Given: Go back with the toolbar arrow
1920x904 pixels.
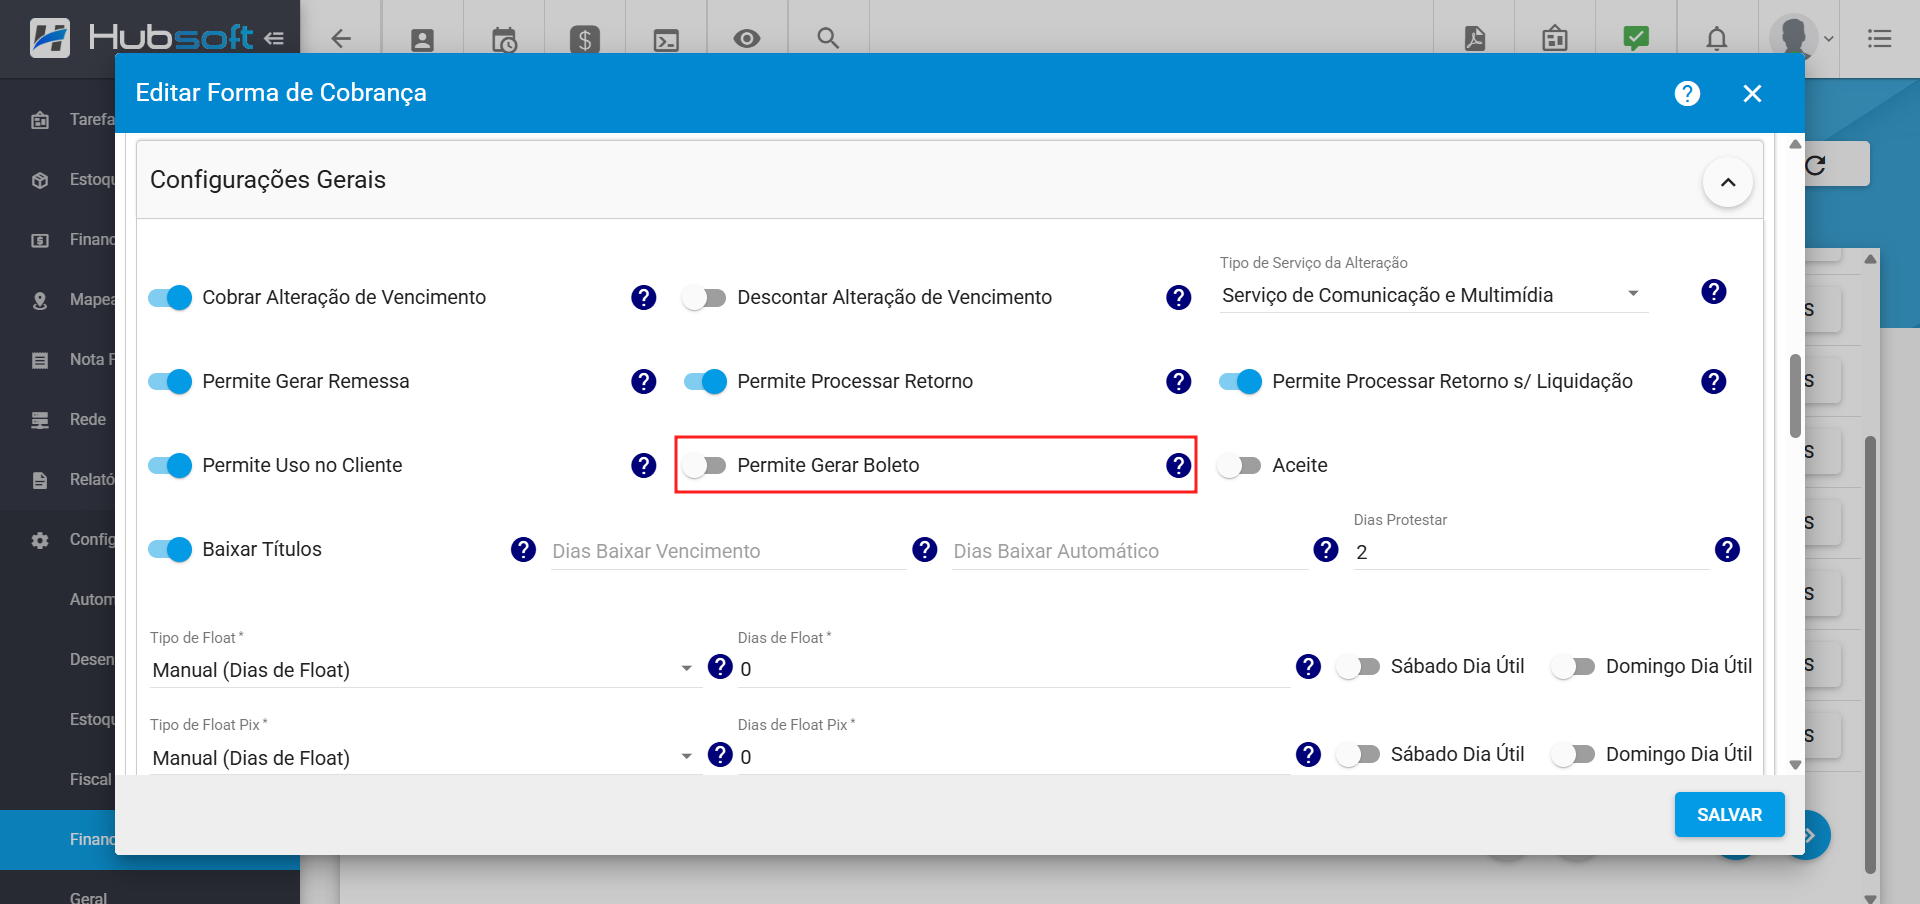Looking at the screenshot, I should 341,39.
